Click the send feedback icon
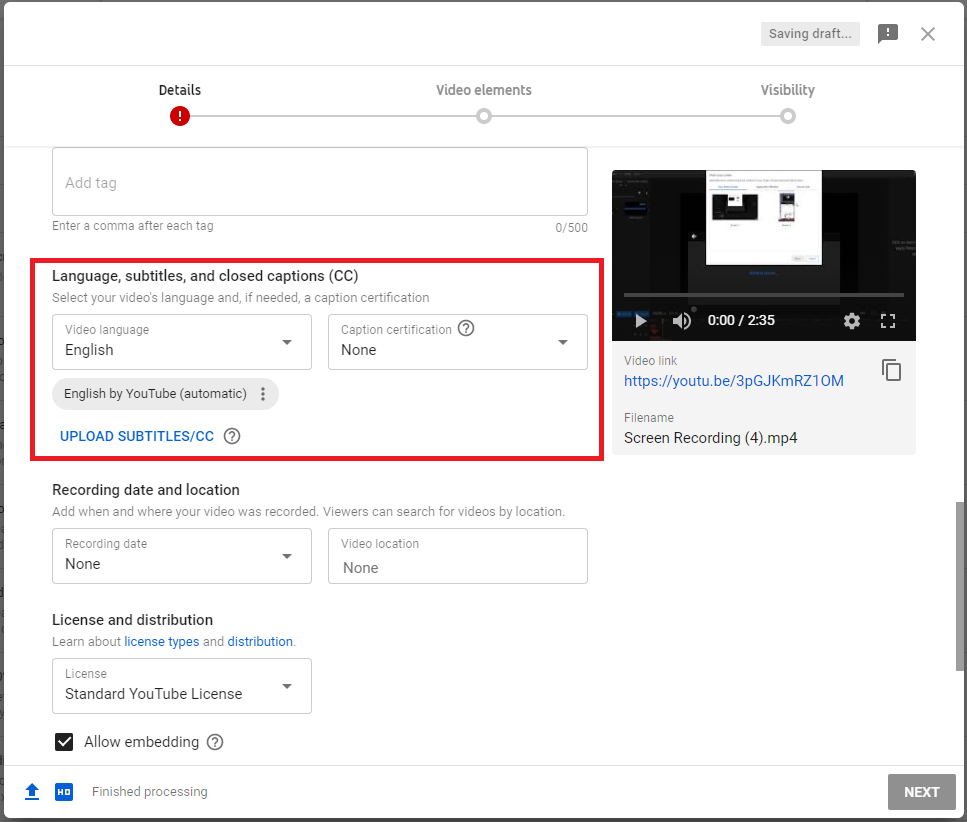Viewport: 967px width, 822px height. pyautogui.click(x=887, y=33)
